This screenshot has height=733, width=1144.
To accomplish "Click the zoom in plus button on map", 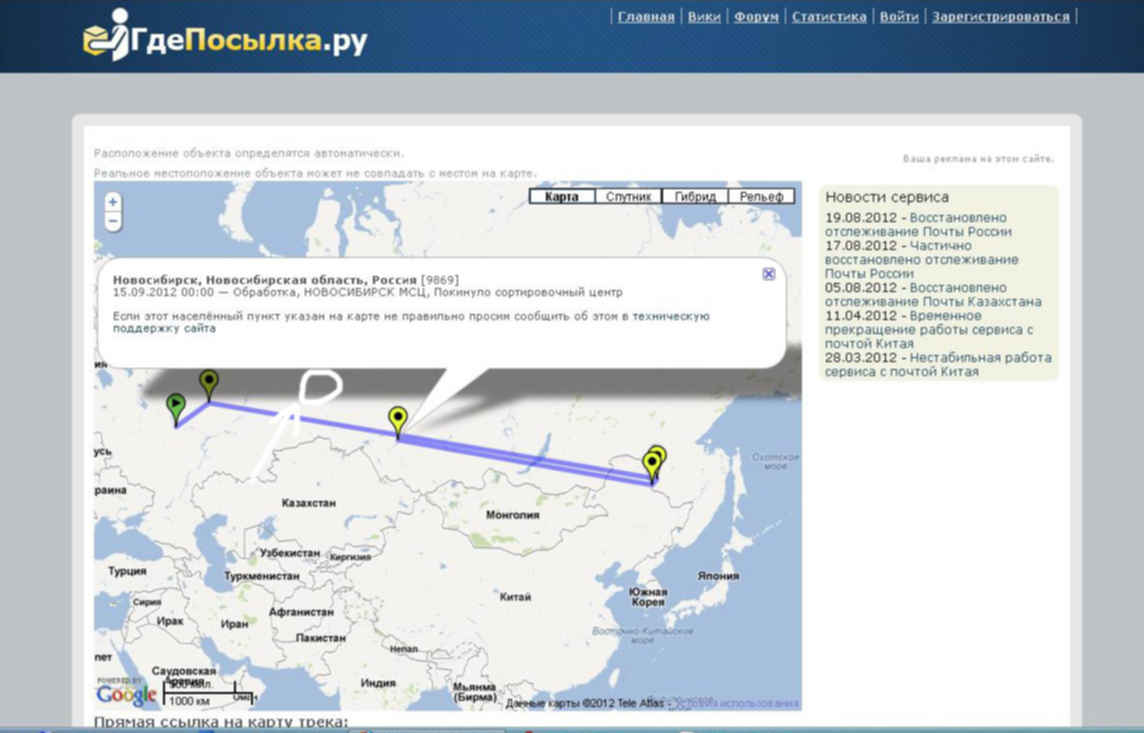I will pyautogui.click(x=113, y=202).
